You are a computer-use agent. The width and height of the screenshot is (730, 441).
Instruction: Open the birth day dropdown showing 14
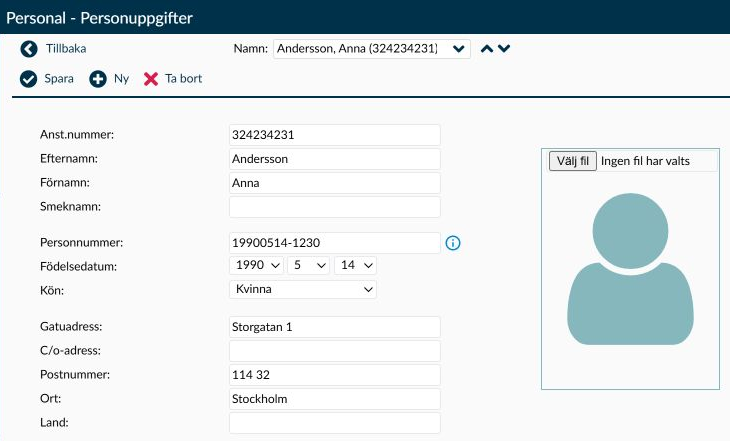pyautogui.click(x=355, y=265)
